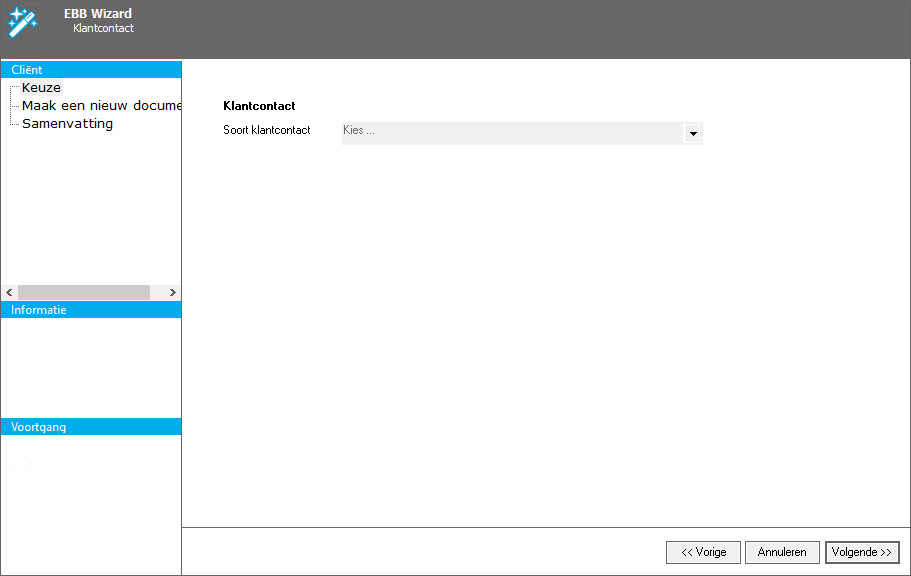
Task: Click the 'Kies ...' combo box field
Action: [x=510, y=132]
